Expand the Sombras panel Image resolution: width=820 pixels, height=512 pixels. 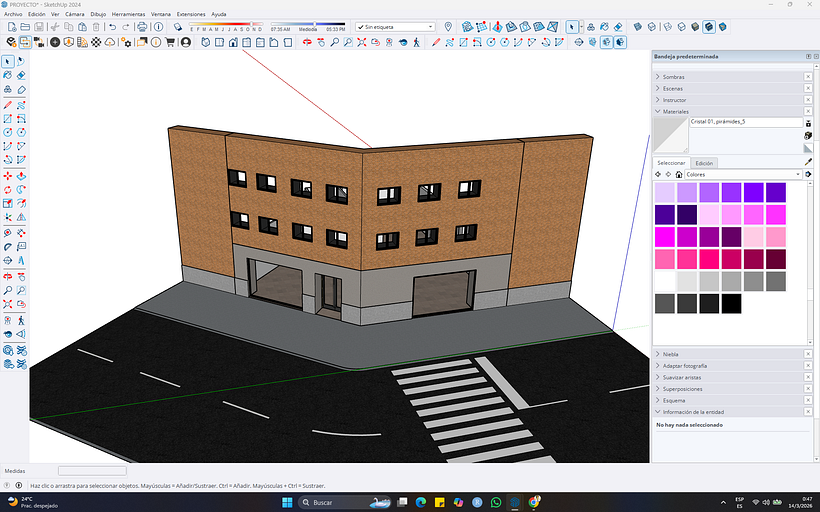click(658, 77)
